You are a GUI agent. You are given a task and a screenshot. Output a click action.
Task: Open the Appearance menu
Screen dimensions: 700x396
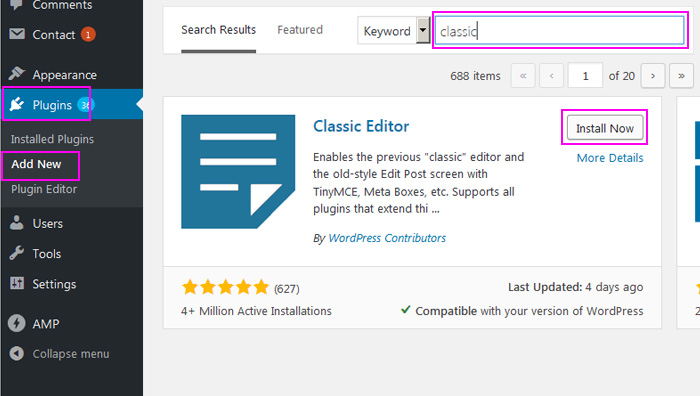pos(64,75)
